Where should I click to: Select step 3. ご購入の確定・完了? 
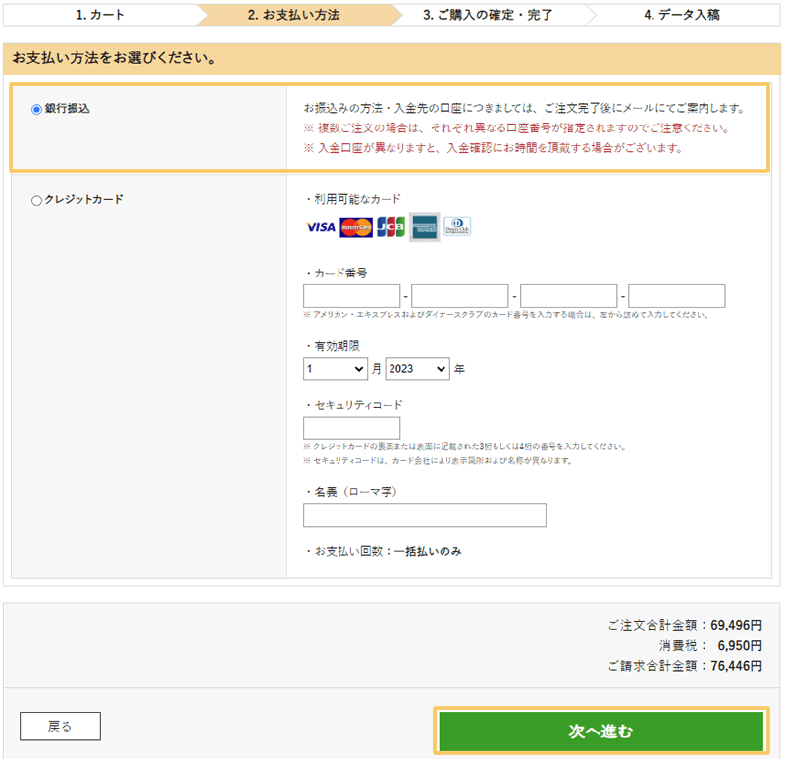tap(488, 15)
